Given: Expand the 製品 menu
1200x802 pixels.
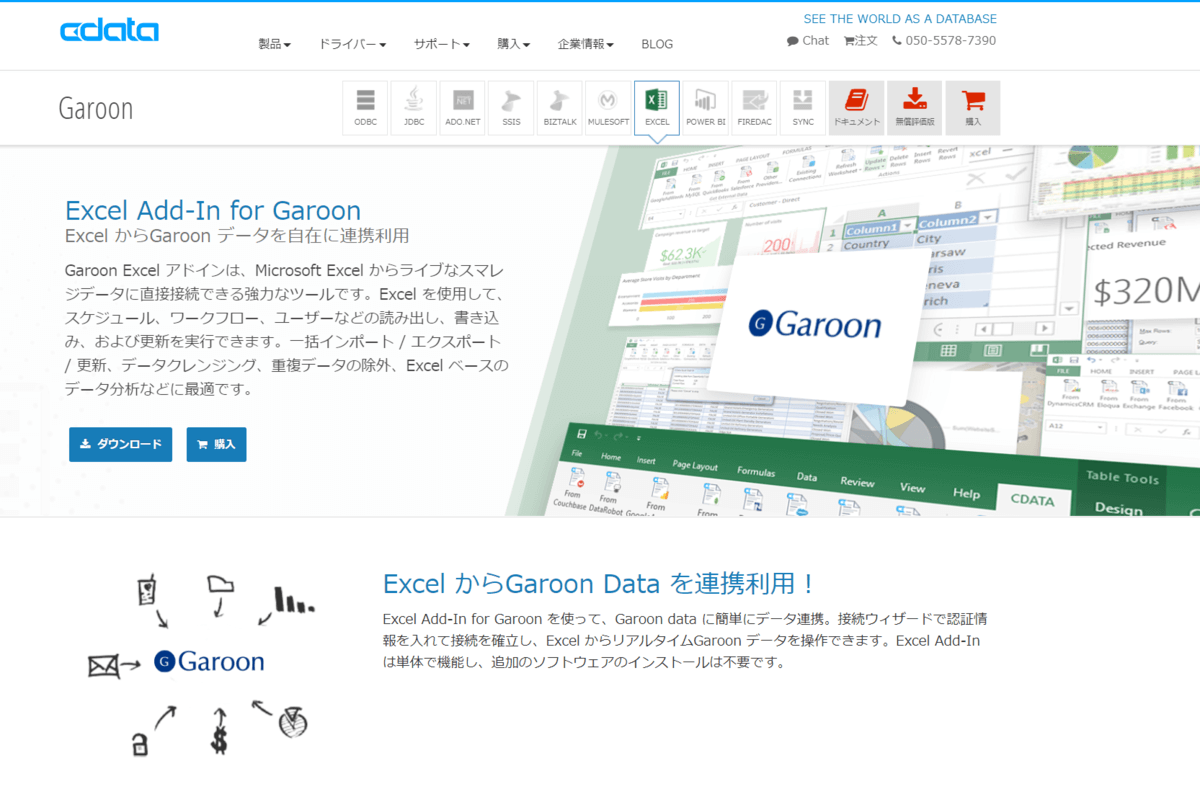Looking at the screenshot, I should click(x=274, y=44).
